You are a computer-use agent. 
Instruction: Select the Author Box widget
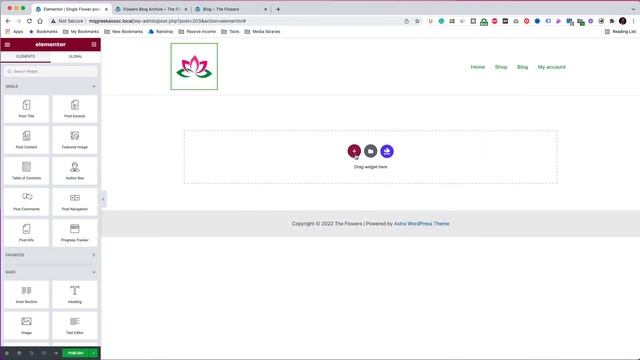click(x=75, y=171)
